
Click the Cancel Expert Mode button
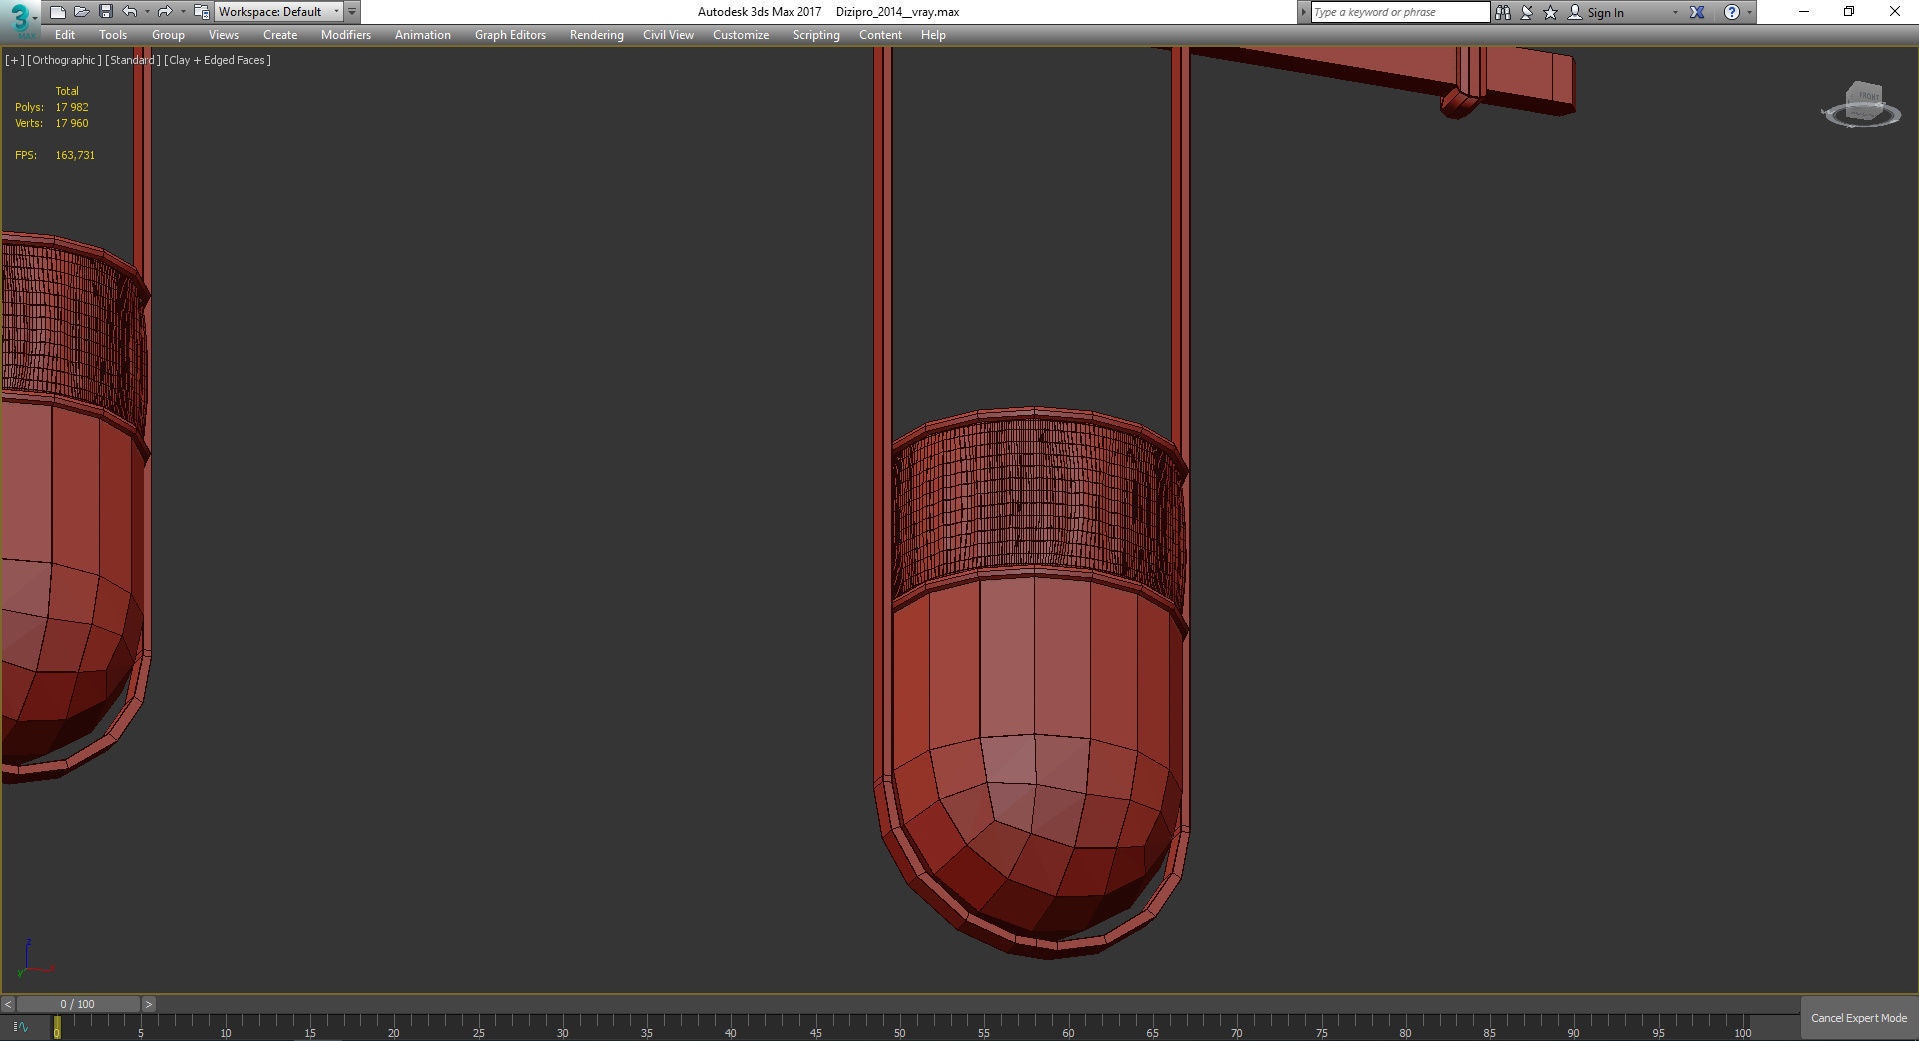tap(1859, 1018)
